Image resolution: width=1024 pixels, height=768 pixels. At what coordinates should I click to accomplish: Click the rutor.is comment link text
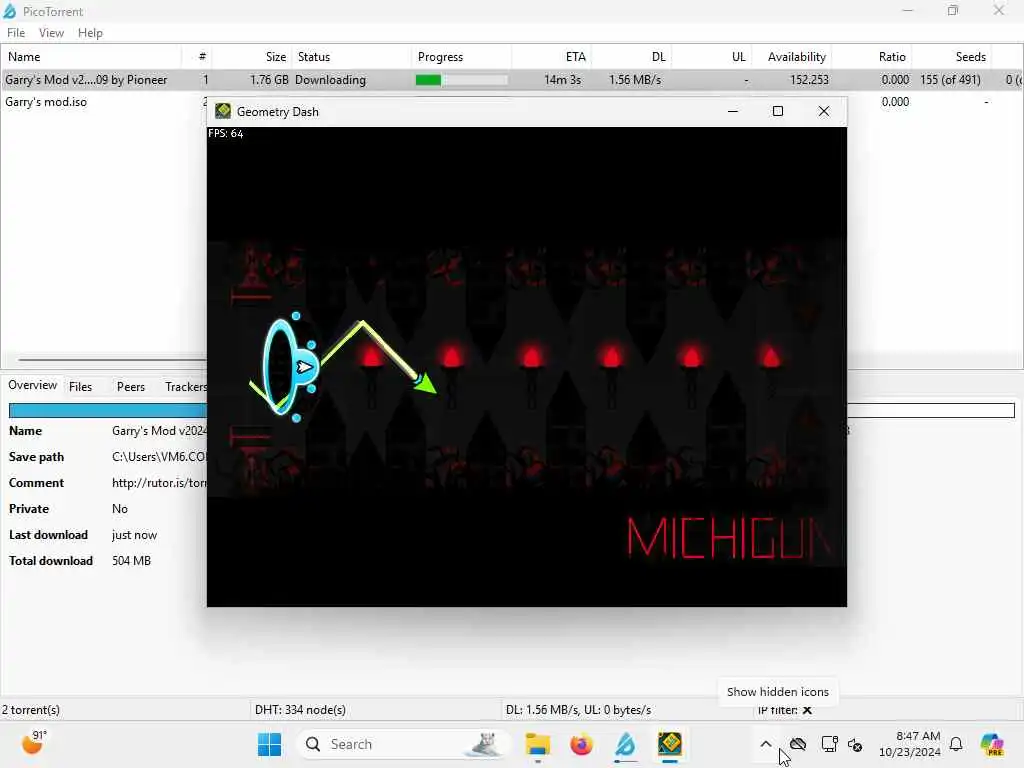[159, 483]
